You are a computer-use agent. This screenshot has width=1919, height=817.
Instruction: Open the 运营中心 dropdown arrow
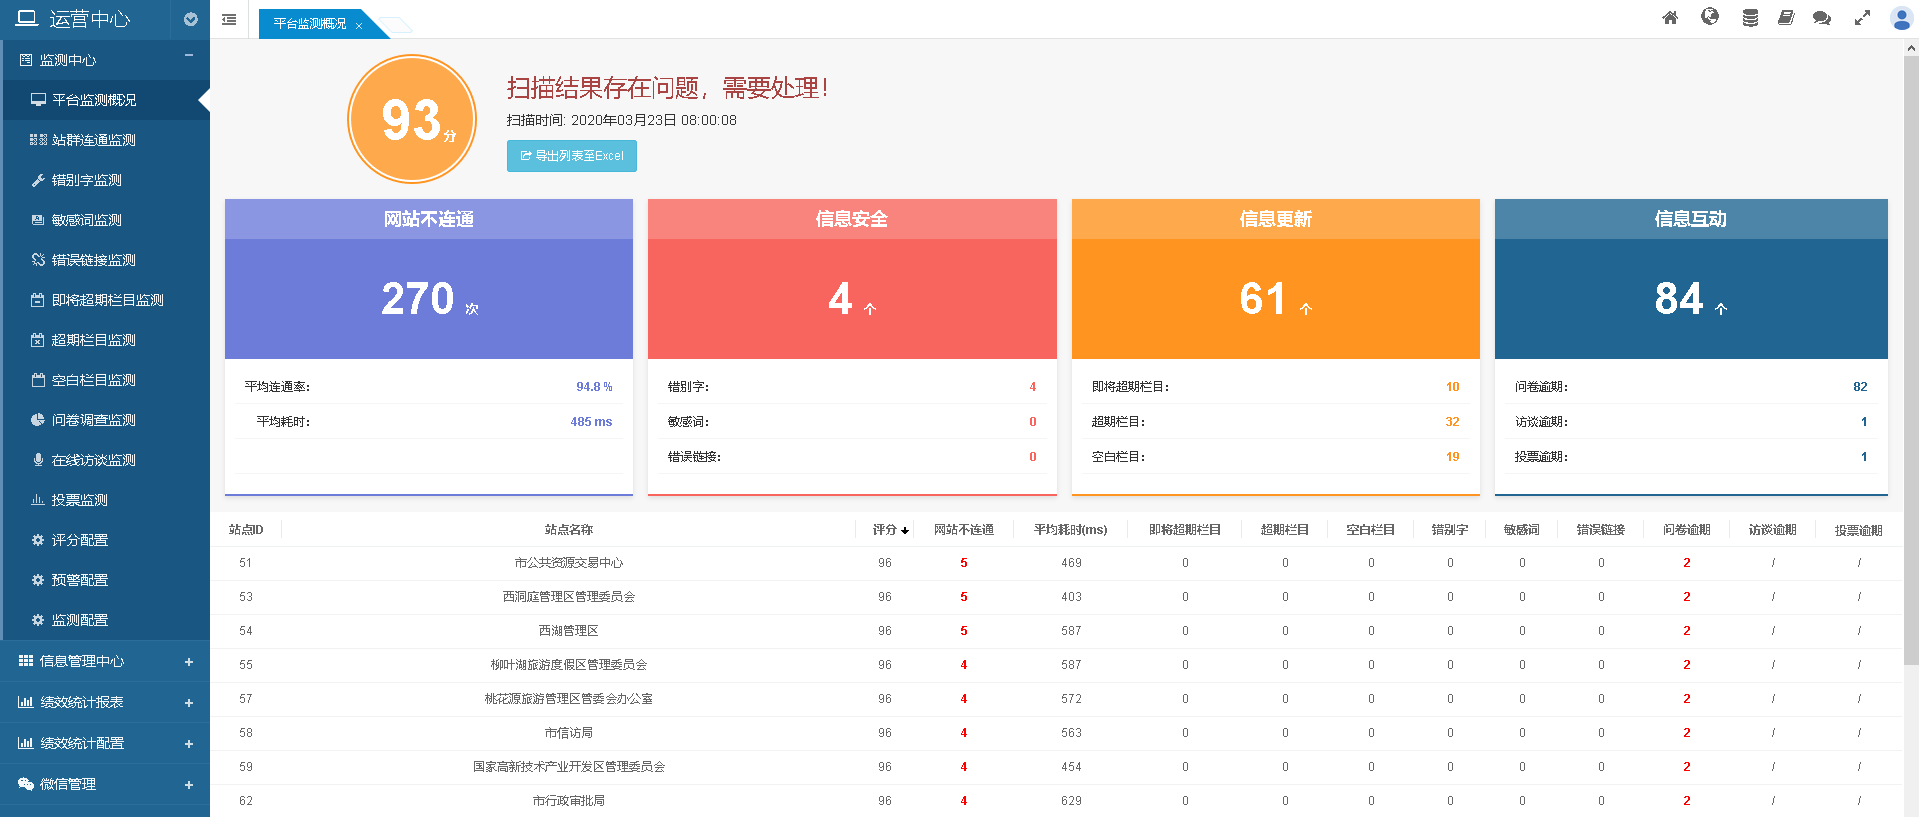pos(191,19)
